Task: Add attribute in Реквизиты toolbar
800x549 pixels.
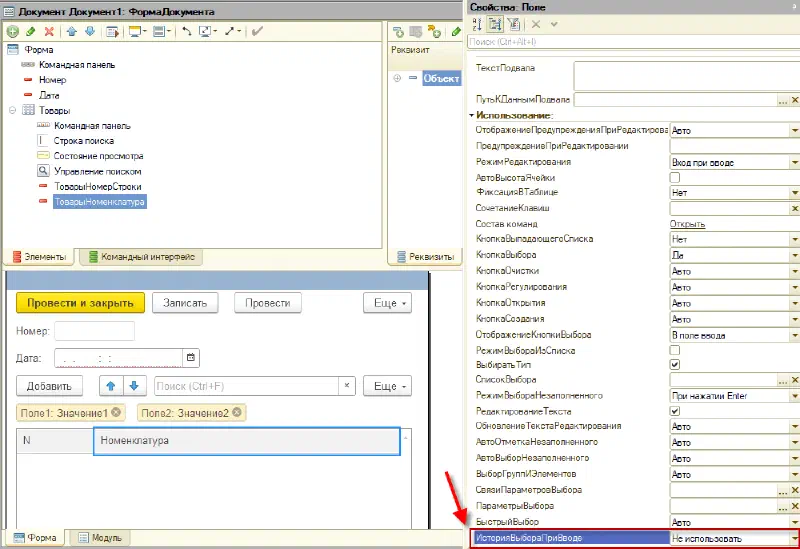Action: click(x=398, y=32)
